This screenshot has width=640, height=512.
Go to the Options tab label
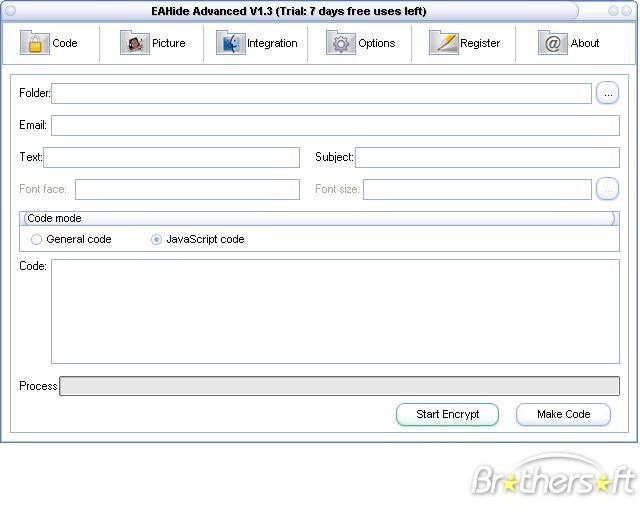pyautogui.click(x=377, y=43)
